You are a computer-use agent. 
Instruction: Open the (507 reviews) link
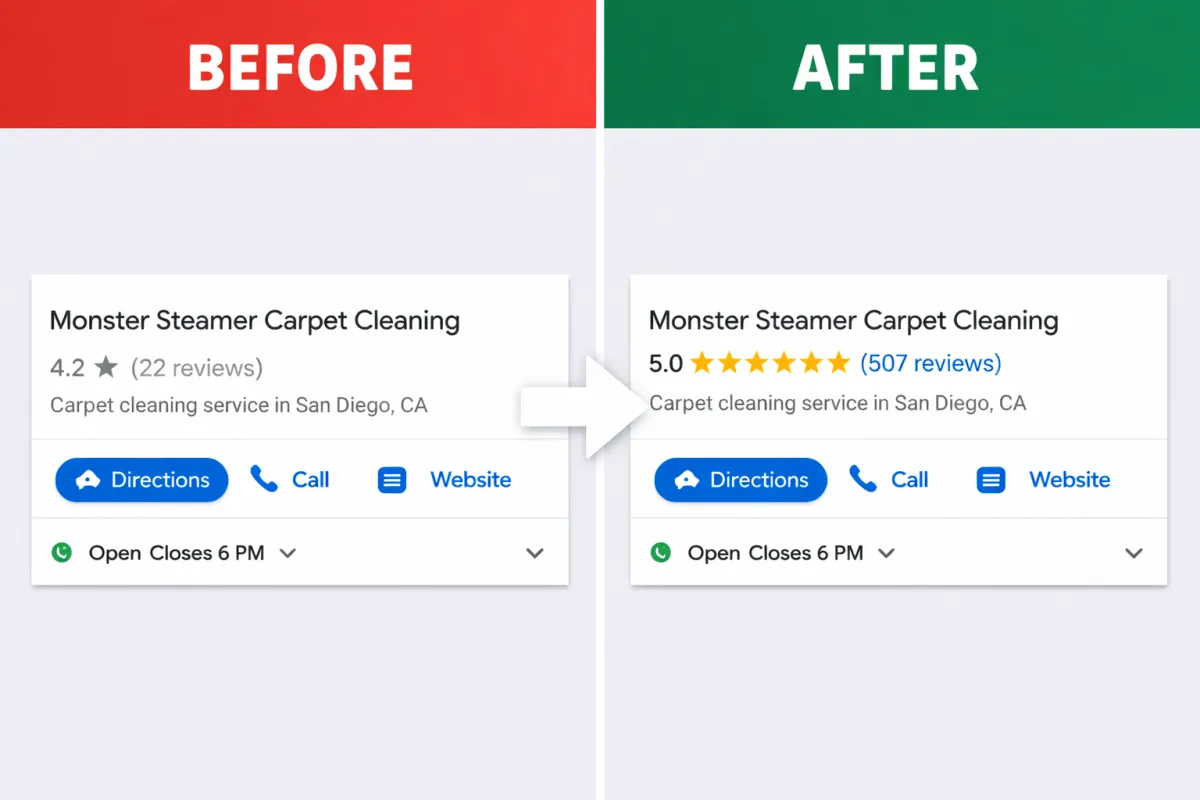[930, 363]
